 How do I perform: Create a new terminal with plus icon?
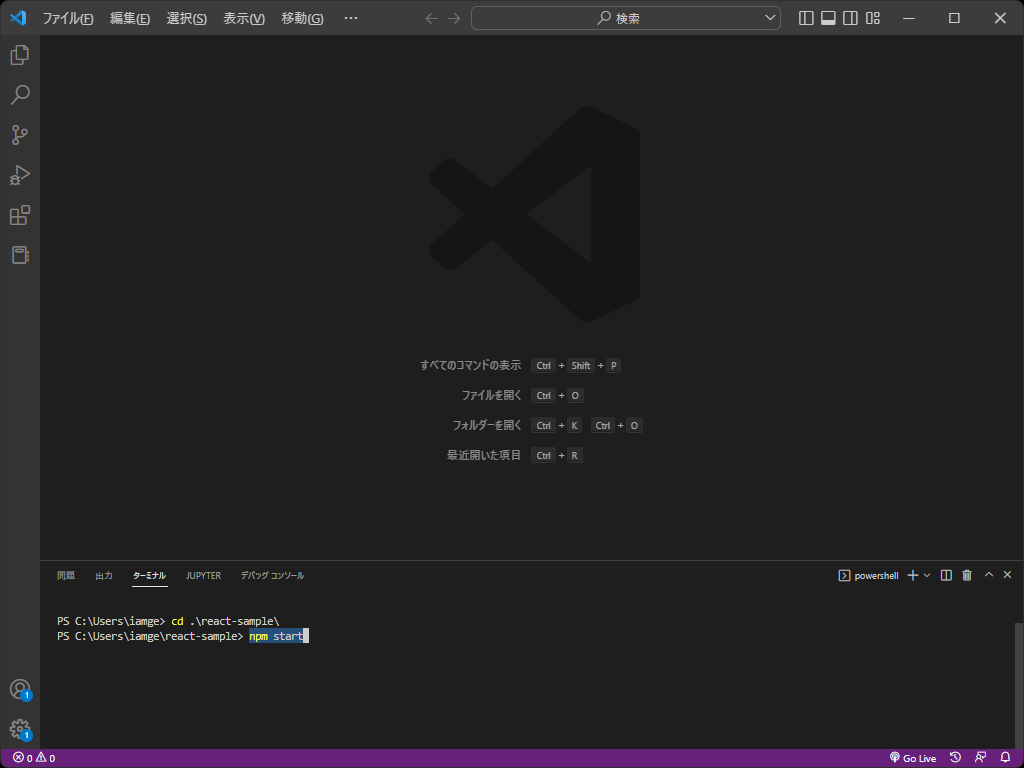pos(913,575)
